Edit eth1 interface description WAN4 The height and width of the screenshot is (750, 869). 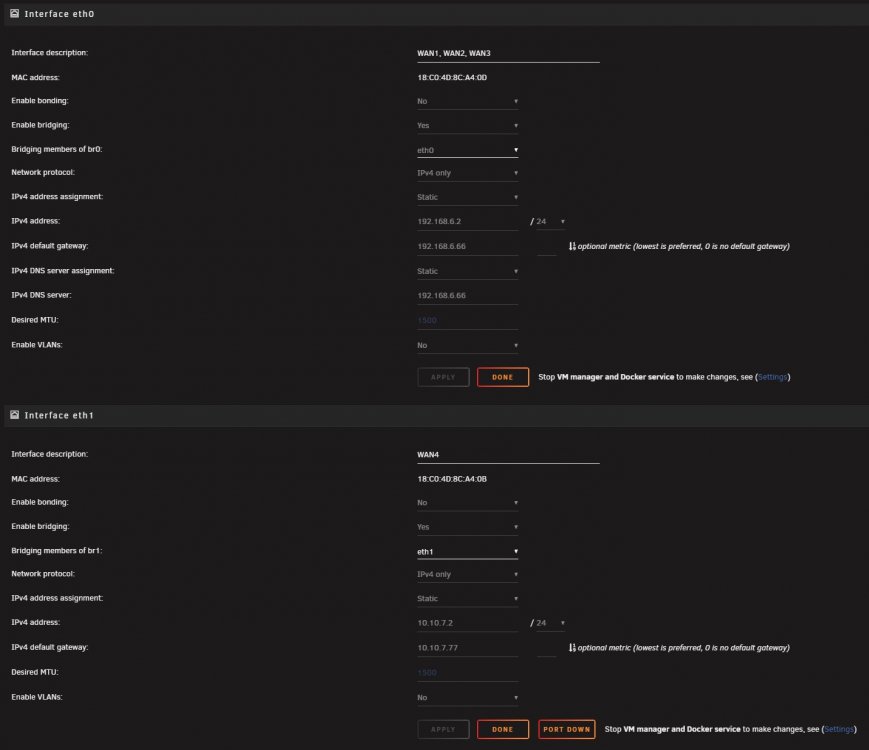point(508,455)
